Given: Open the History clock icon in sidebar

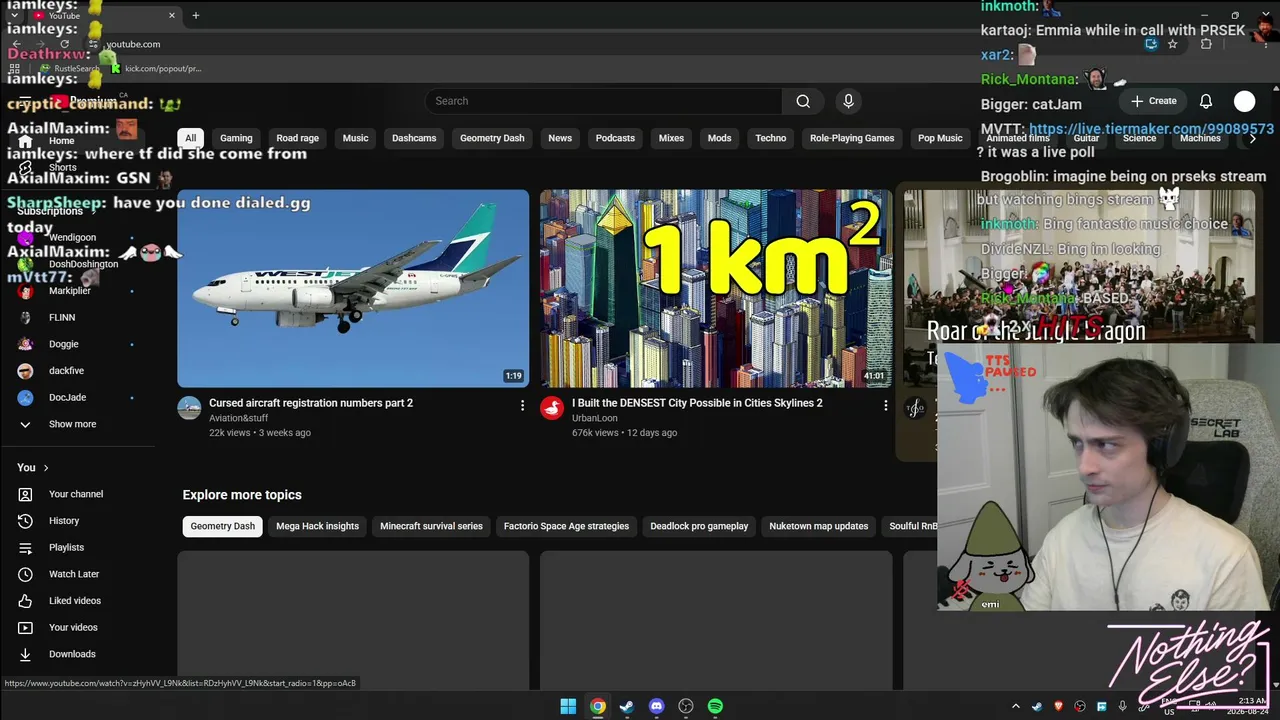Looking at the screenshot, I should click(x=26, y=521).
